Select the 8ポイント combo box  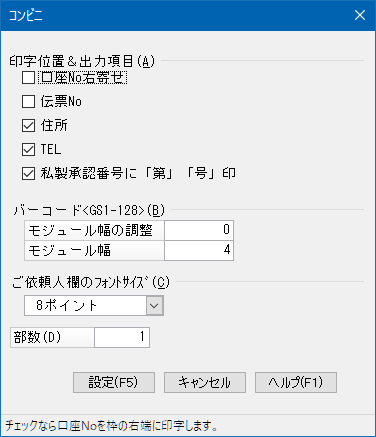(94, 305)
